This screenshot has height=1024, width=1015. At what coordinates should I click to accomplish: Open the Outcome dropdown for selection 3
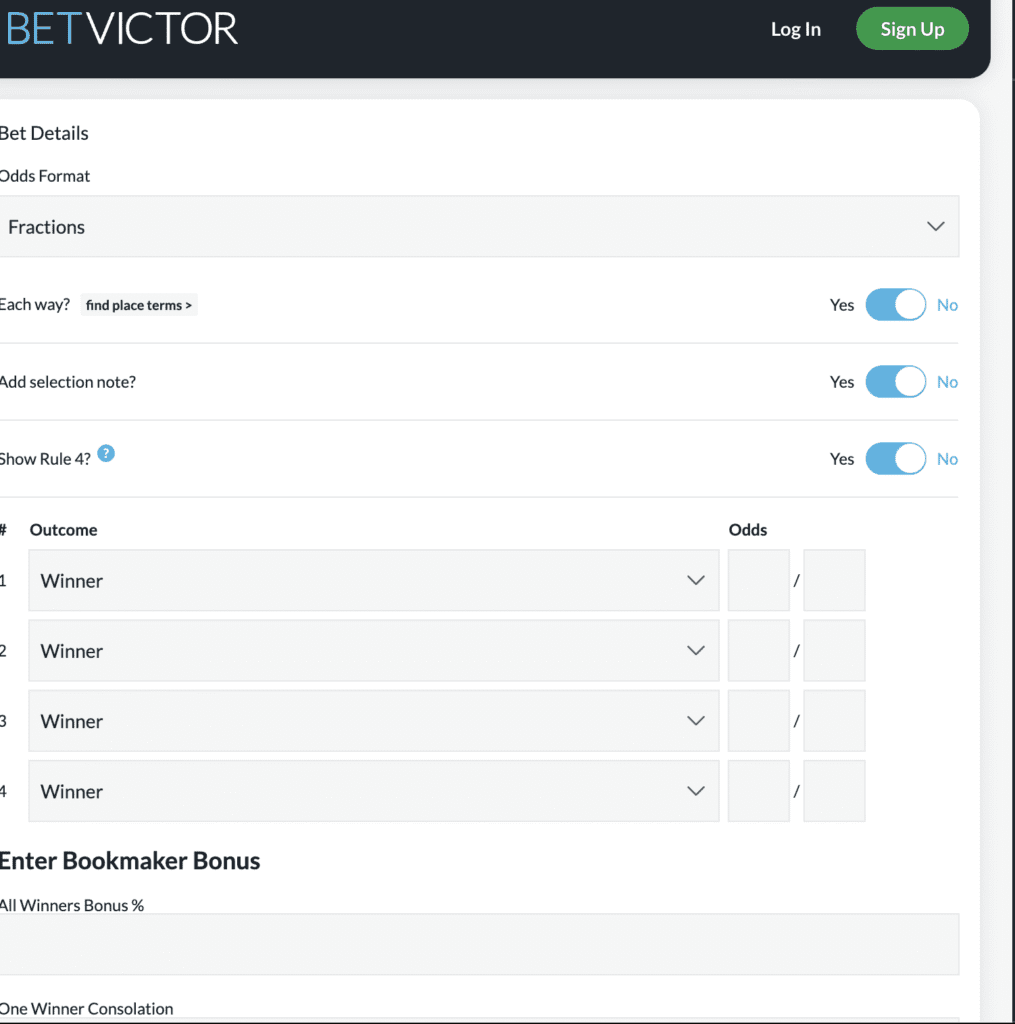coord(373,721)
